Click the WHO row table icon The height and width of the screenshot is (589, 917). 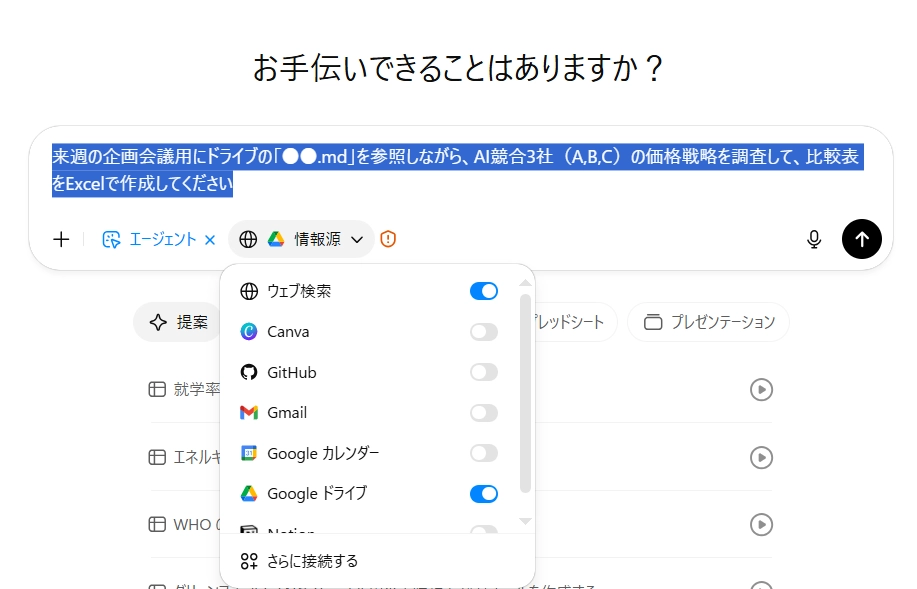coord(157,525)
